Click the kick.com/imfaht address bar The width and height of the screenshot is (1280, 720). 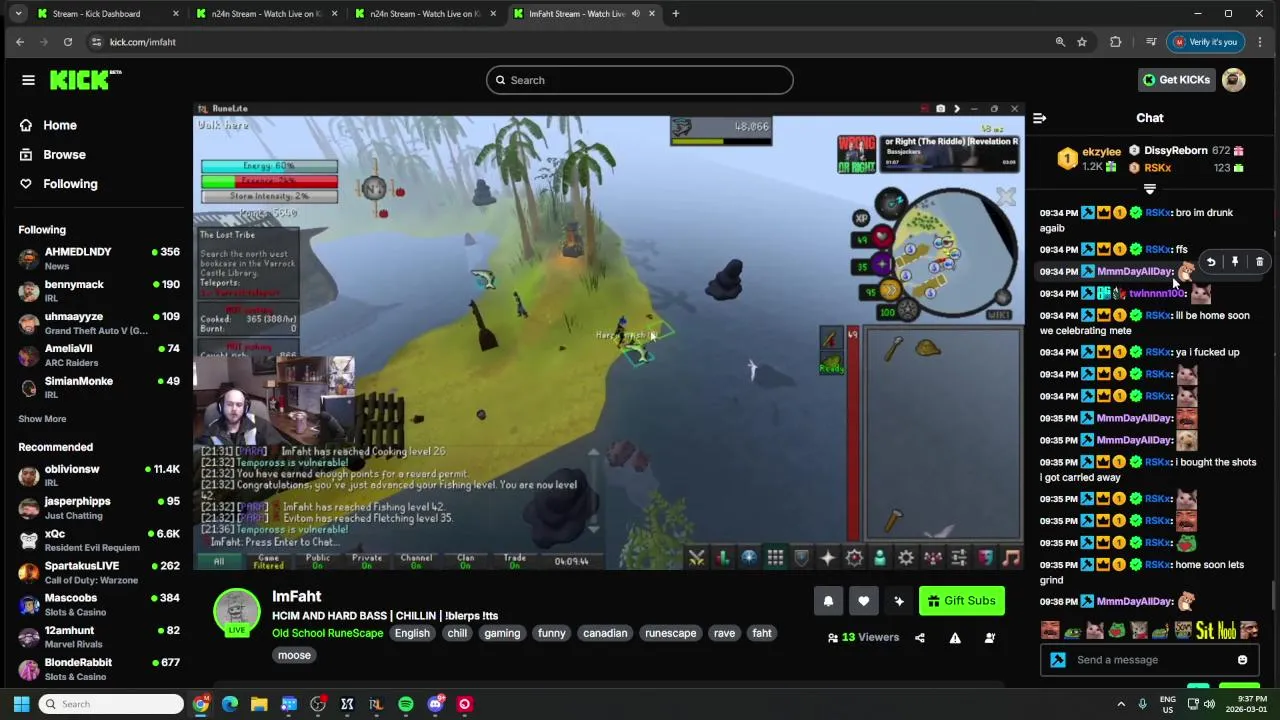click(x=570, y=42)
